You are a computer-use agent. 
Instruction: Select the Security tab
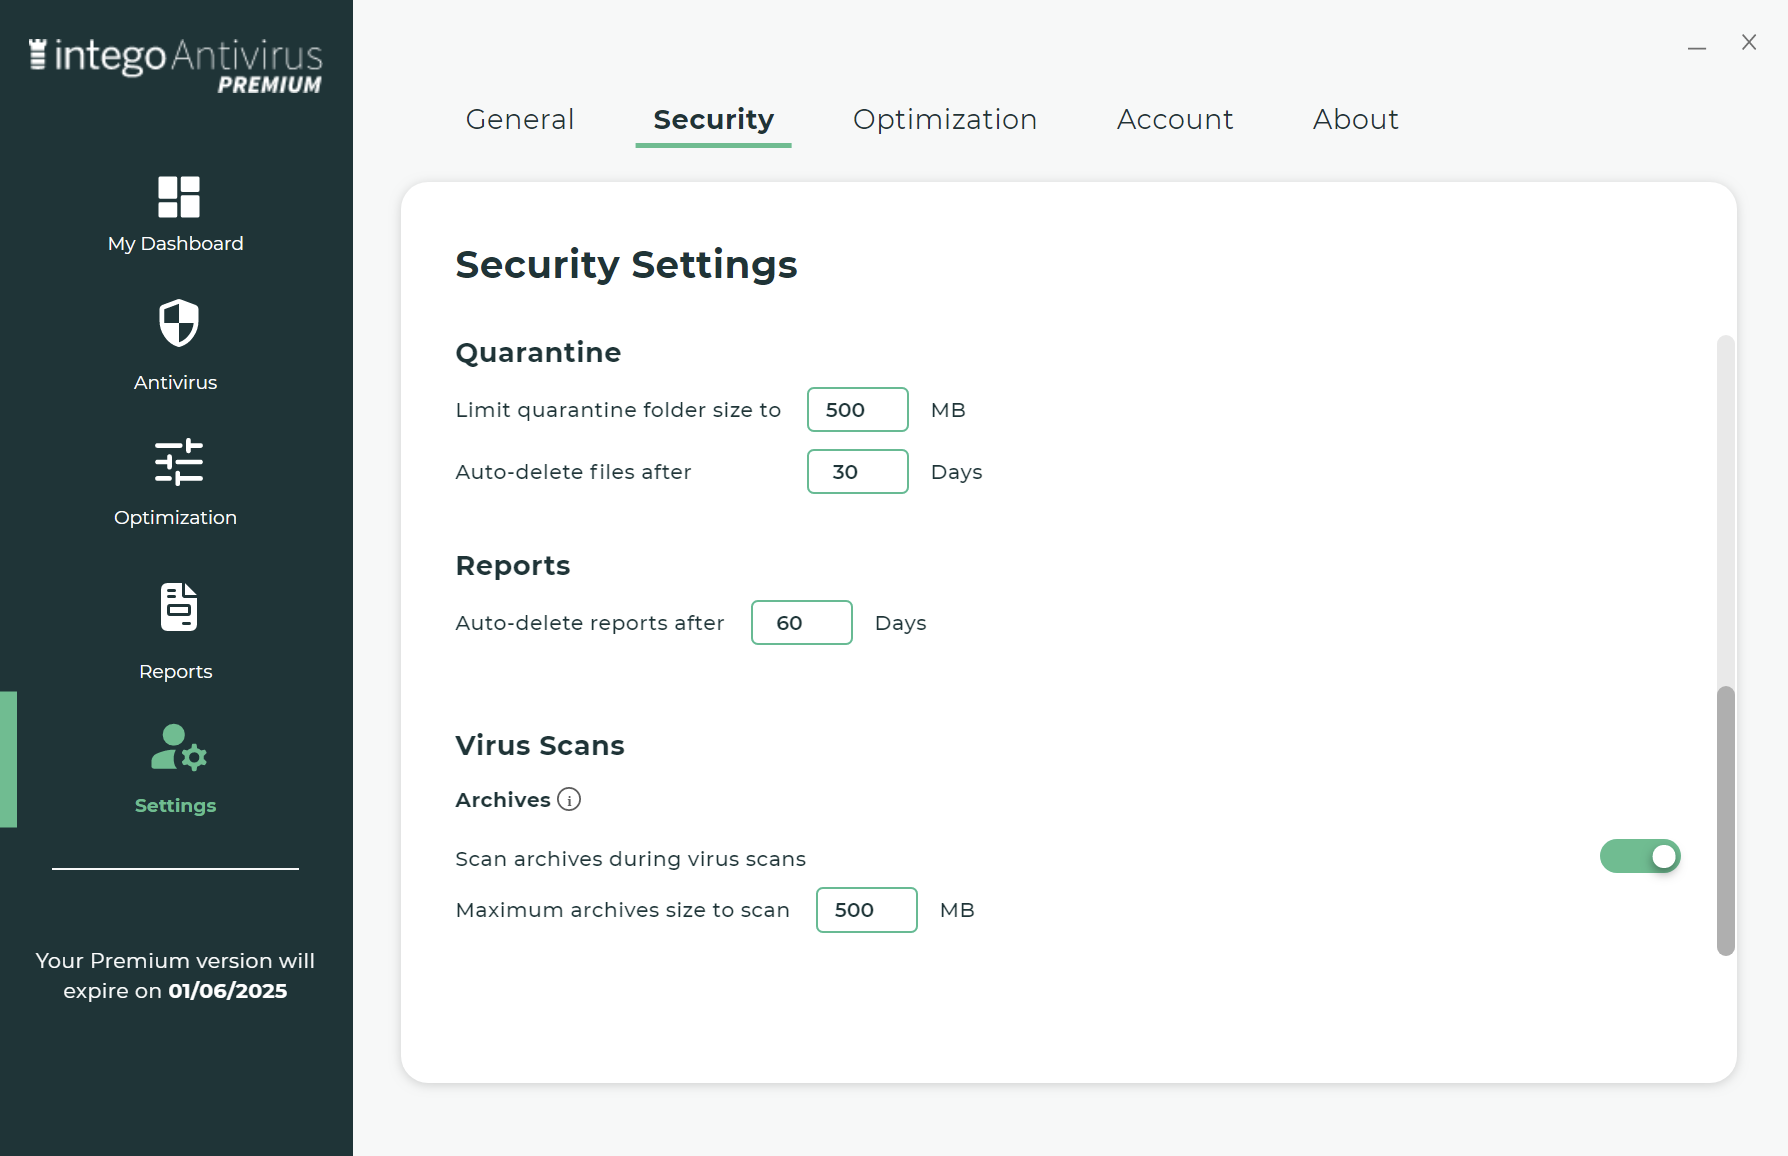[x=713, y=120]
